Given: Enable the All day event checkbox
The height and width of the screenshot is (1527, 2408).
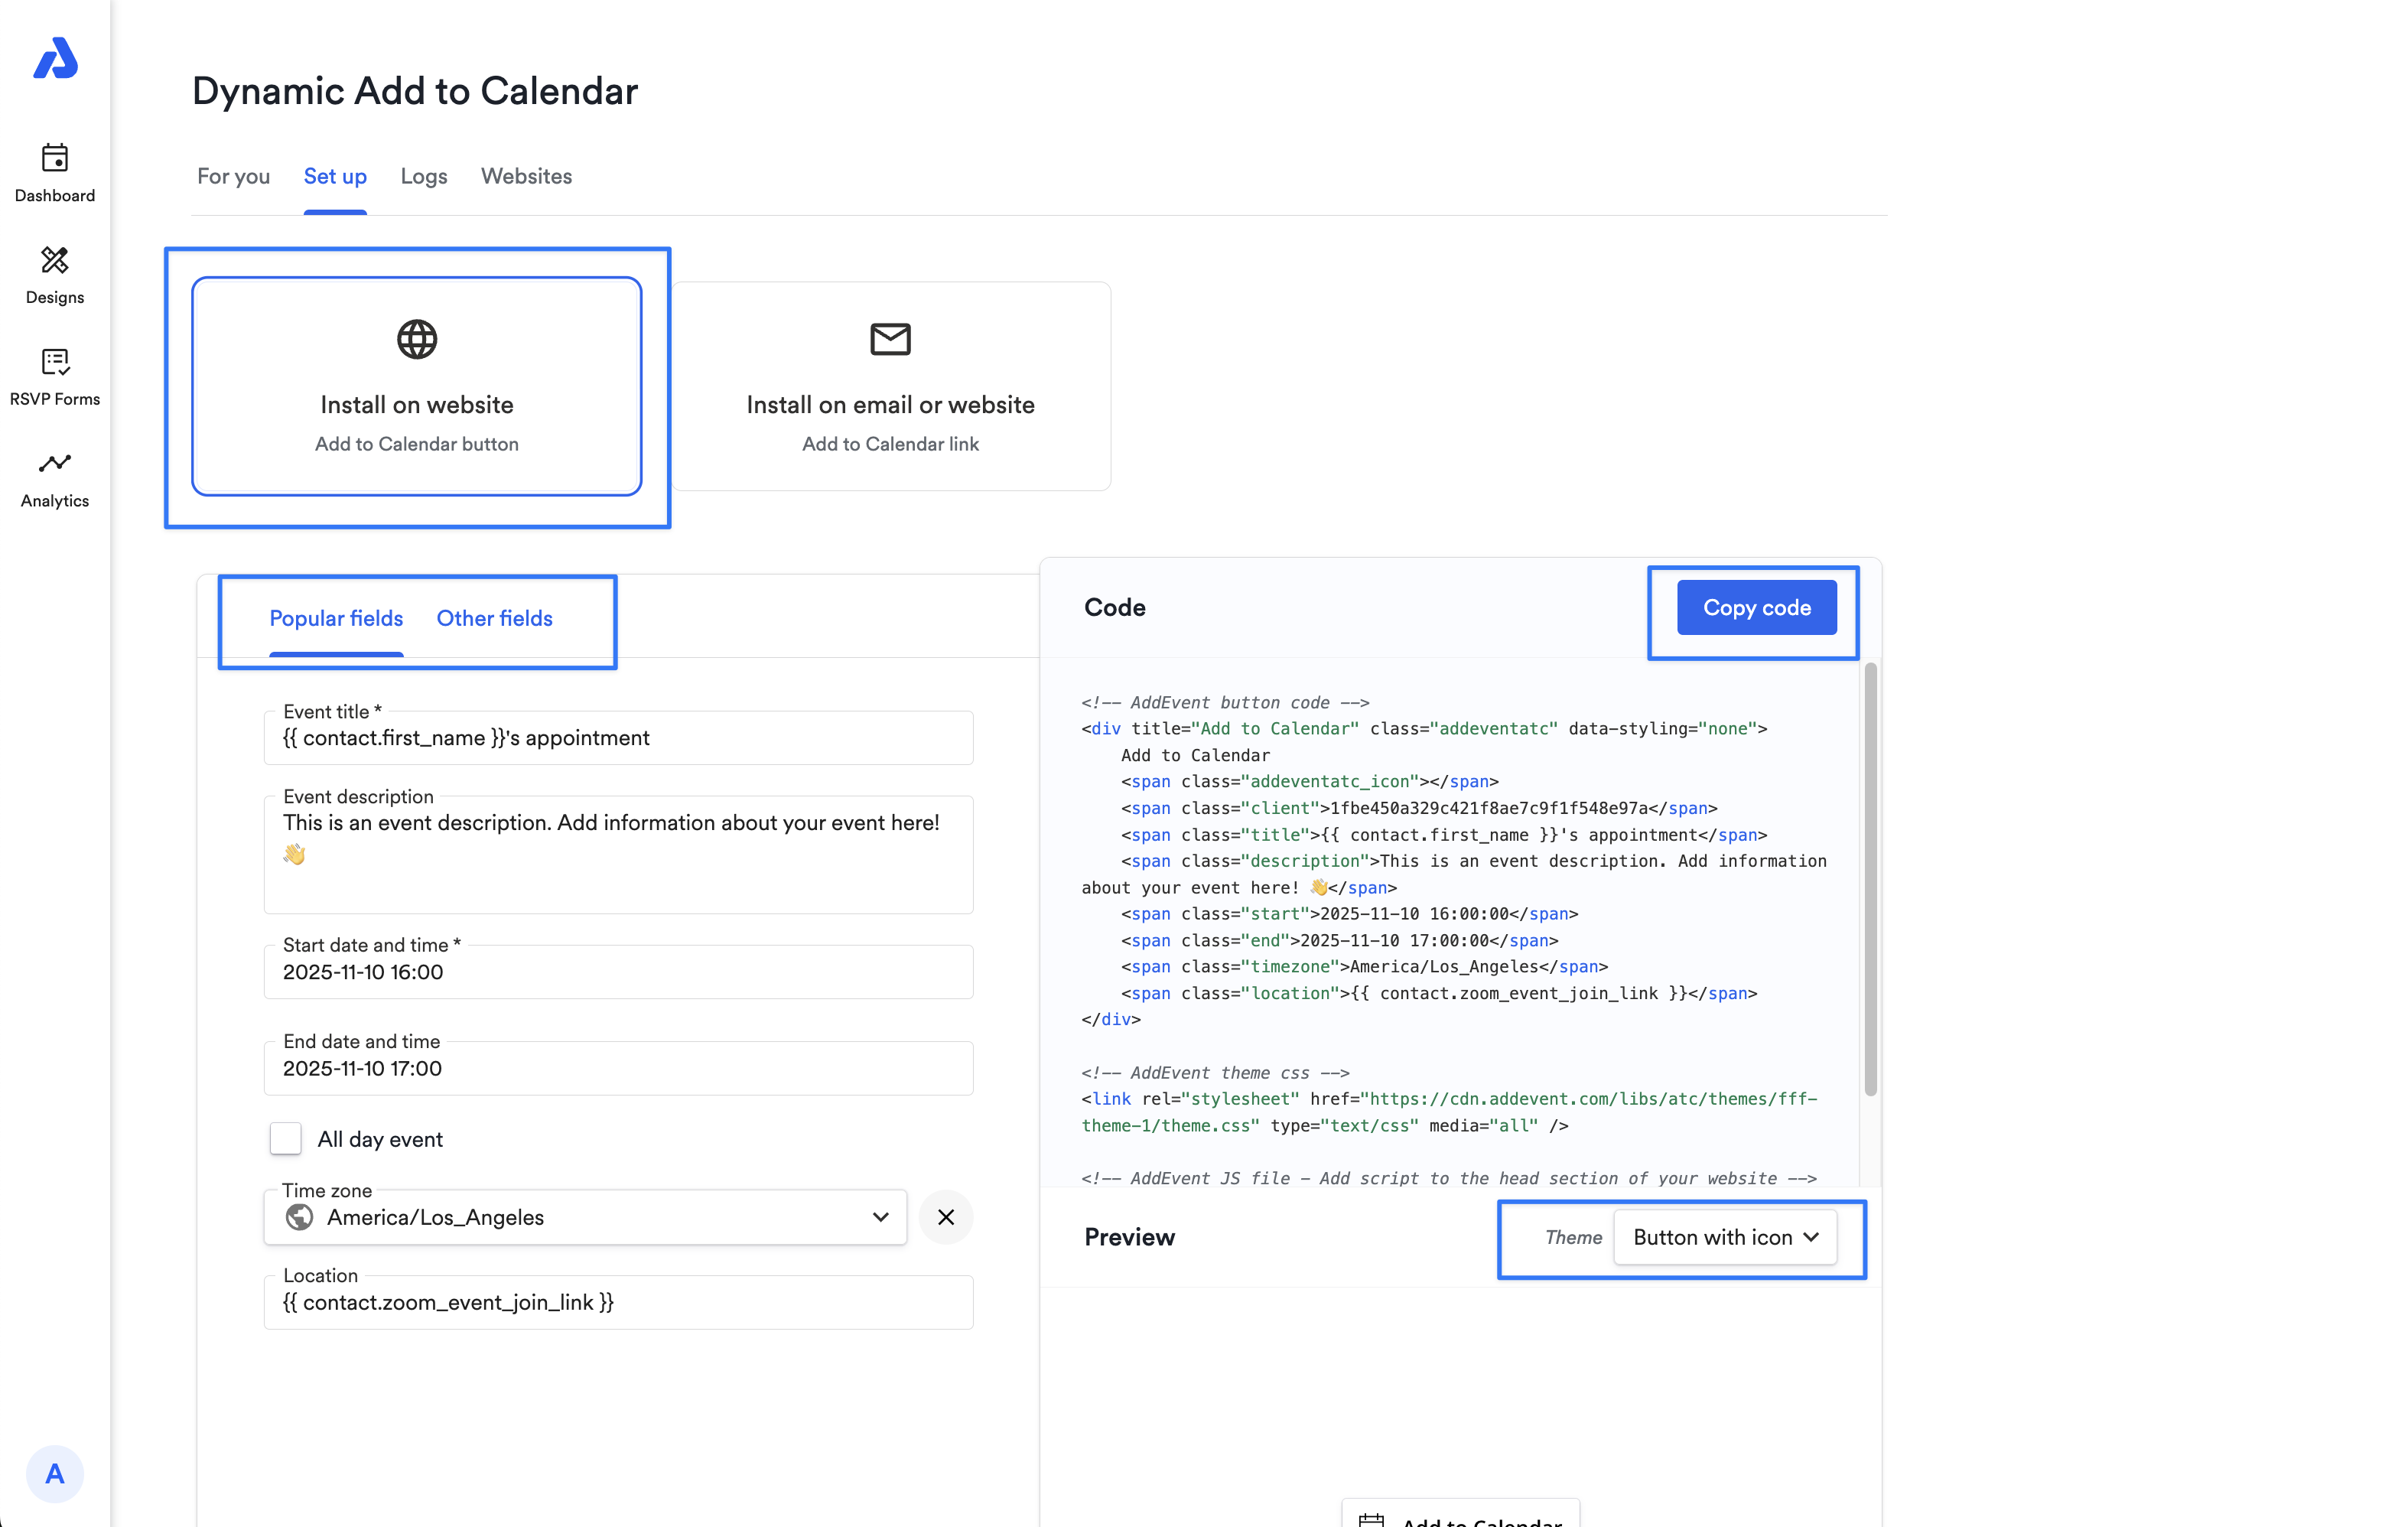Looking at the screenshot, I should coord(286,1139).
